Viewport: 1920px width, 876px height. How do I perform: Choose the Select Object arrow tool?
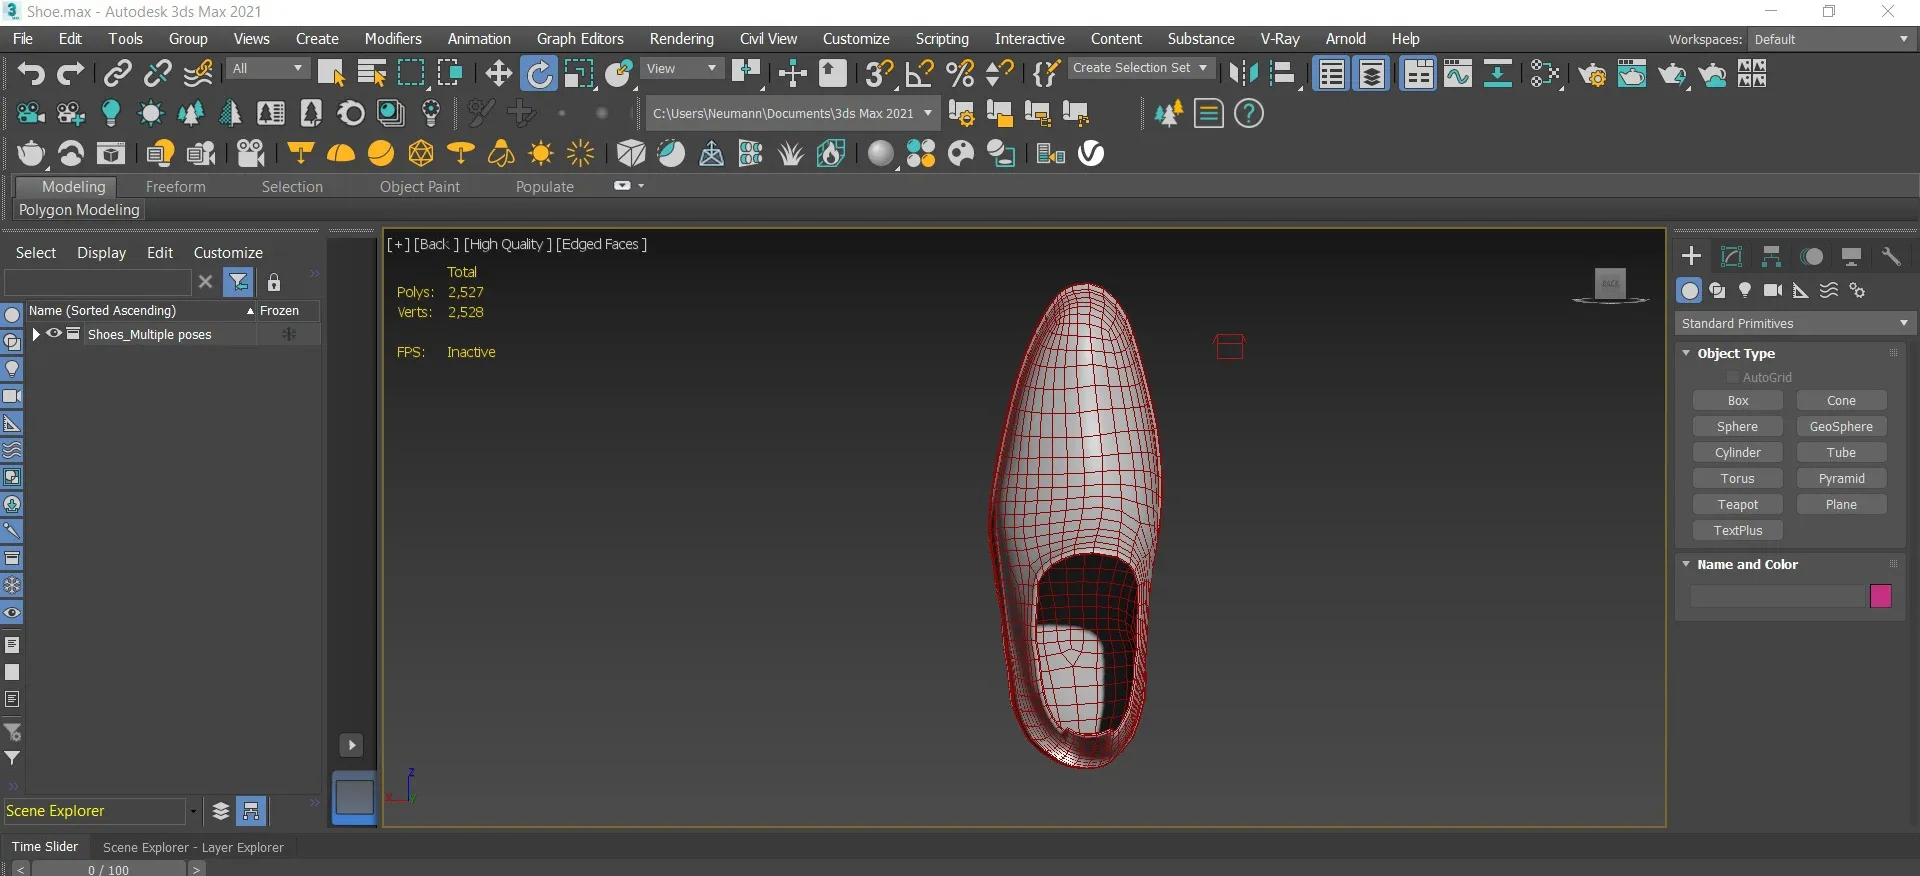click(331, 74)
